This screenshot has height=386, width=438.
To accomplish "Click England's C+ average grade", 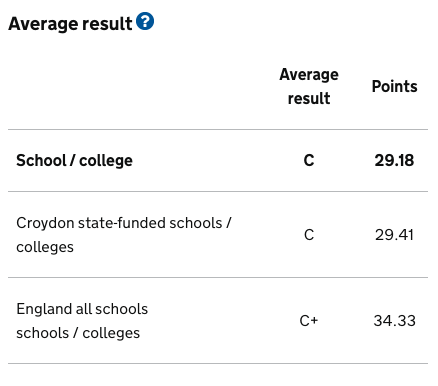I will pos(309,321).
